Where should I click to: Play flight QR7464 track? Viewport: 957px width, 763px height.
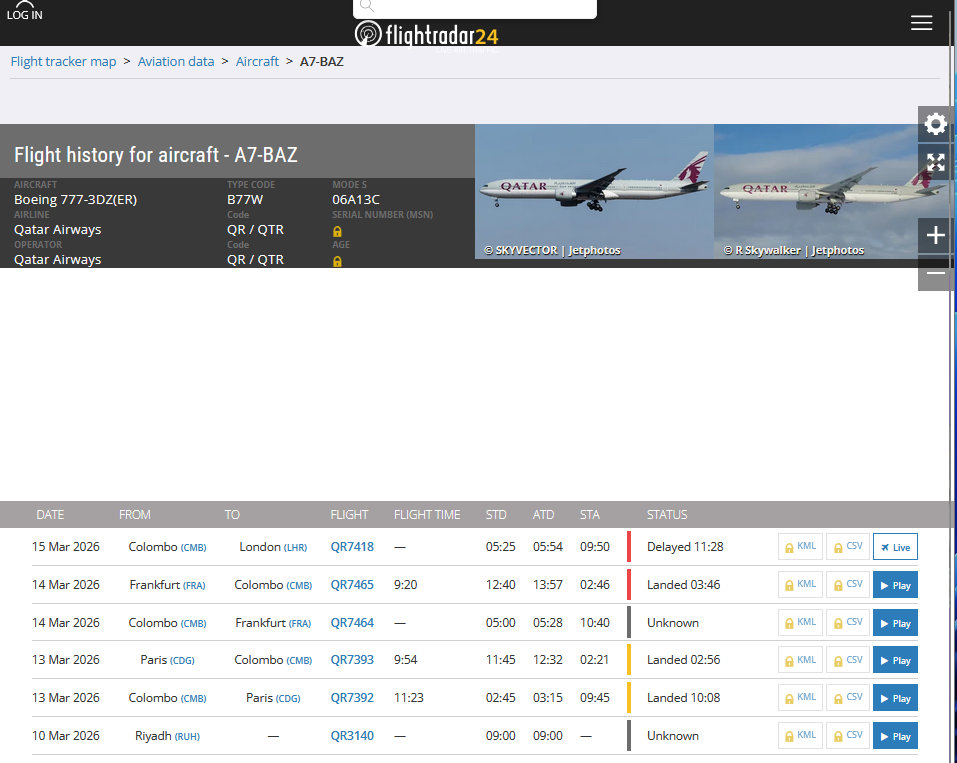pyautogui.click(x=895, y=623)
